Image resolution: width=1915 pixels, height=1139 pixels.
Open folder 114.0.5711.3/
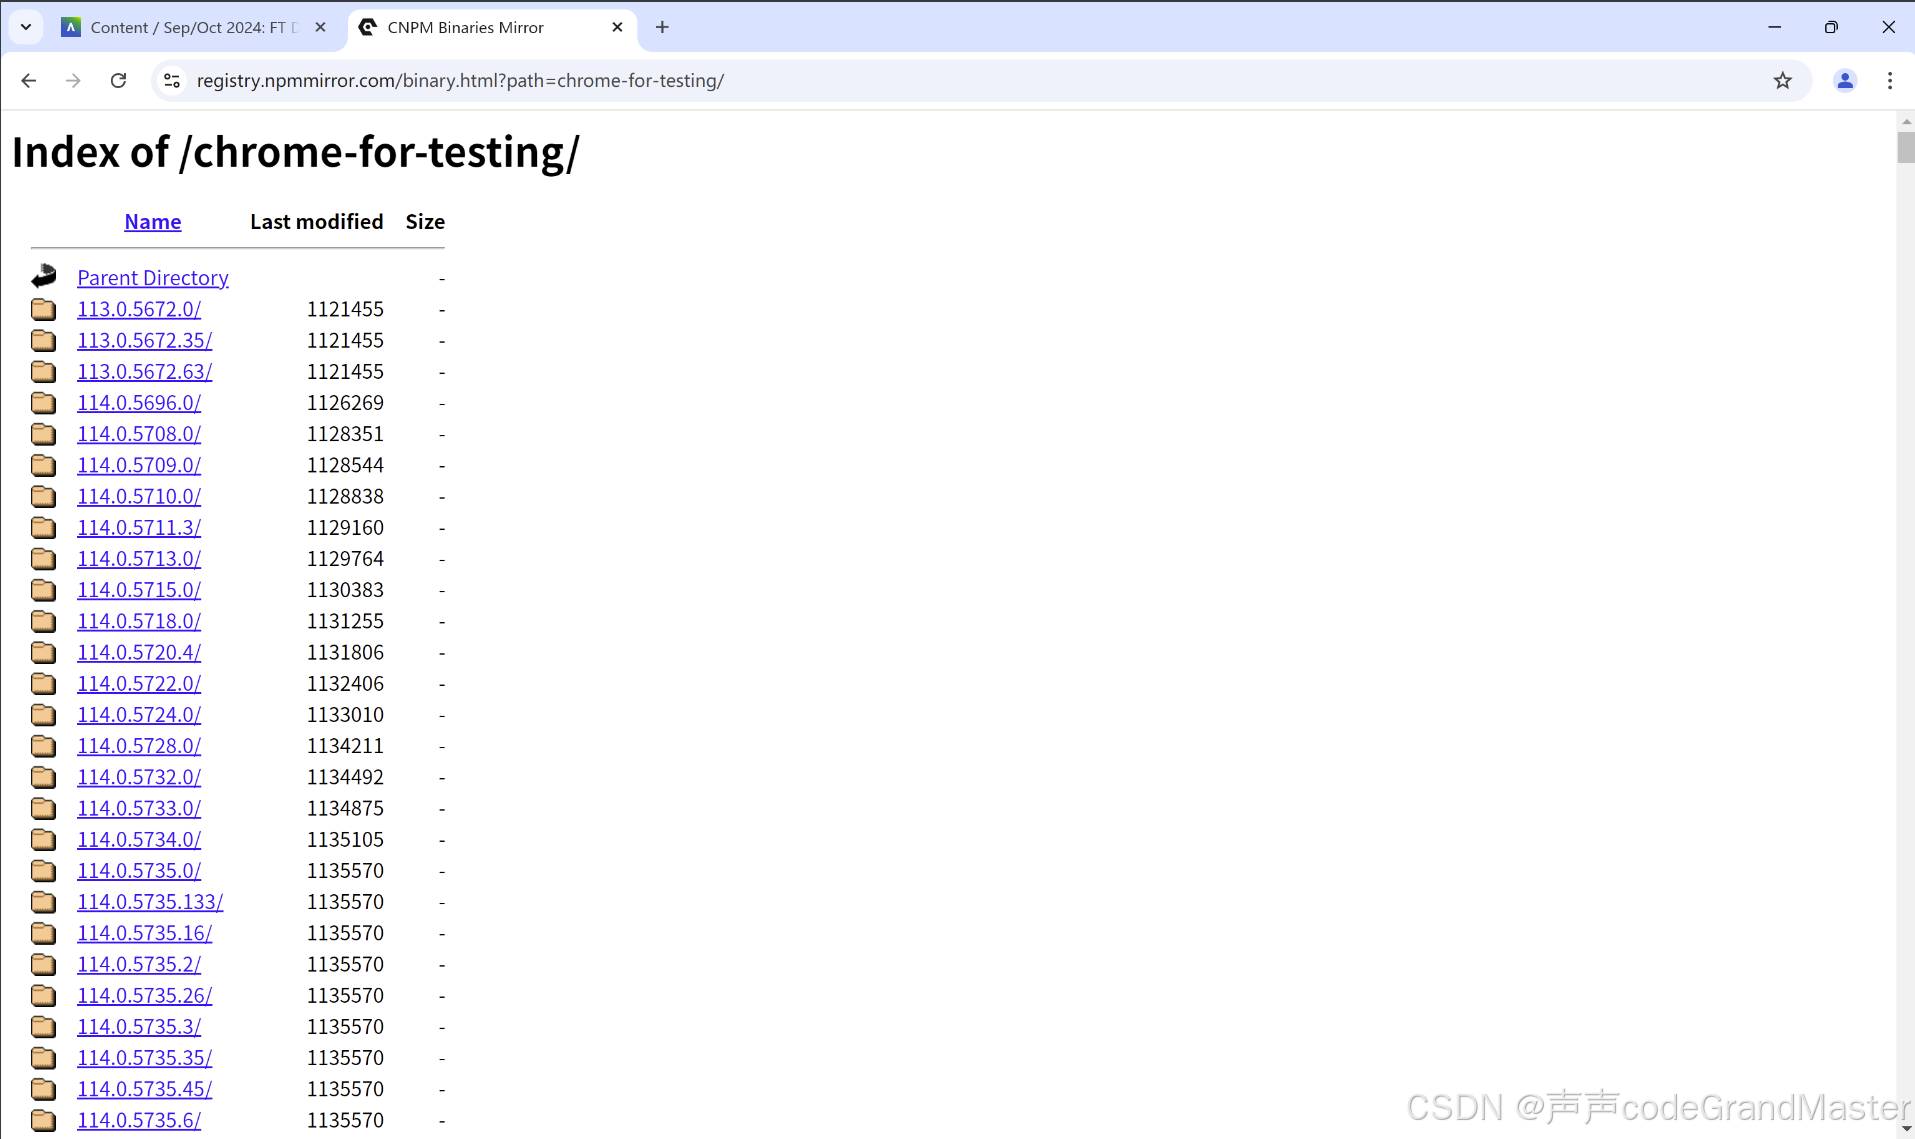(x=139, y=527)
